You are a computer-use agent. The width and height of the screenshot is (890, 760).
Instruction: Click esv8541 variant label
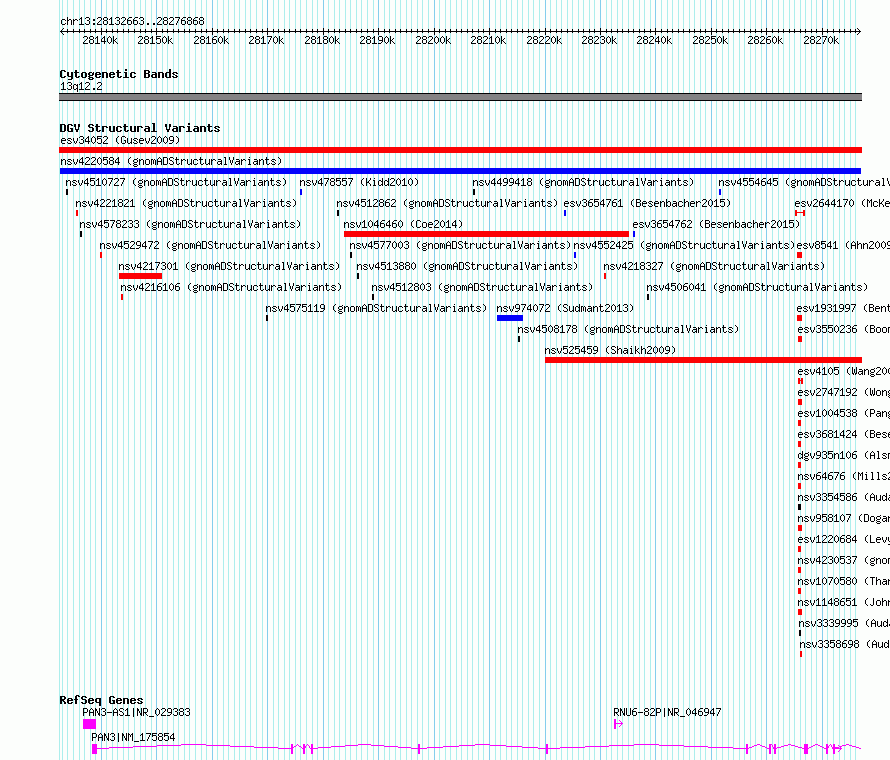(x=843, y=245)
